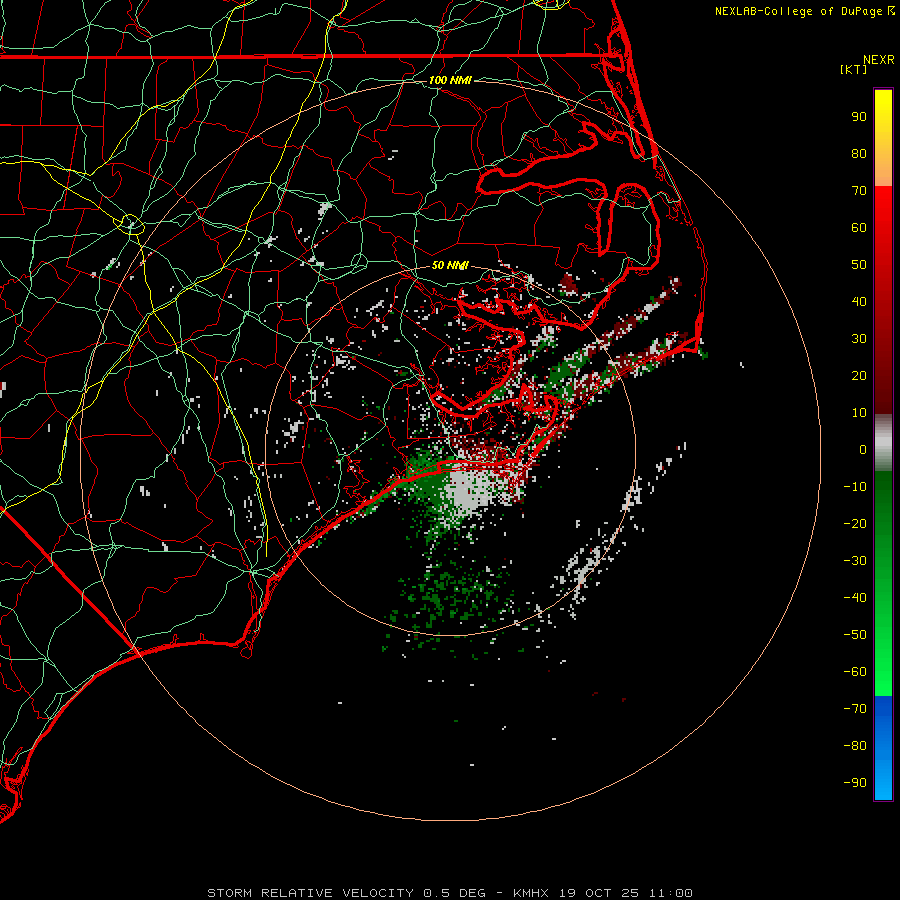
Task: Click the 50 NMI range ring label
Action: [450, 265]
